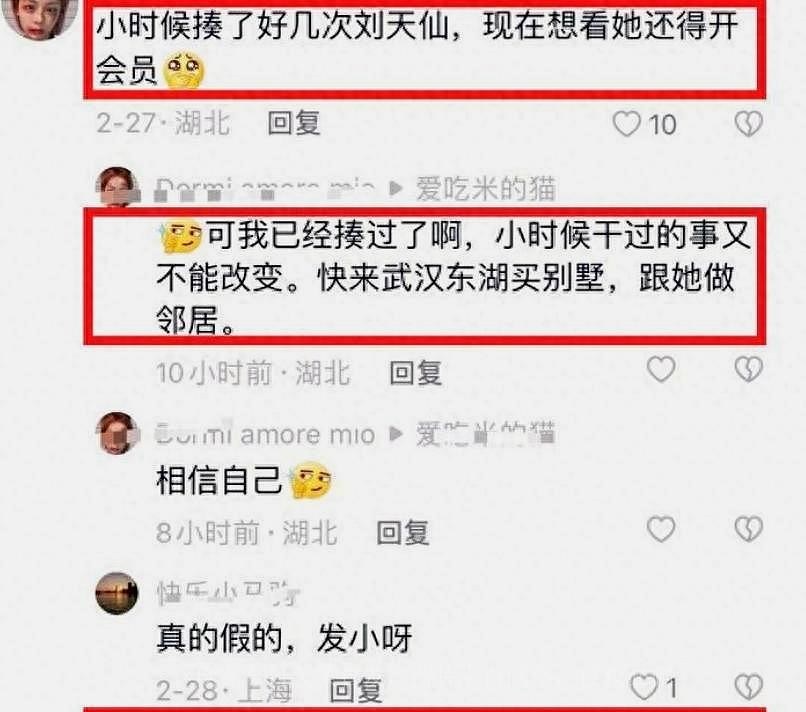Reply to the 2-27 湖北 comment
This screenshot has width=806, height=712.
pos(294,123)
